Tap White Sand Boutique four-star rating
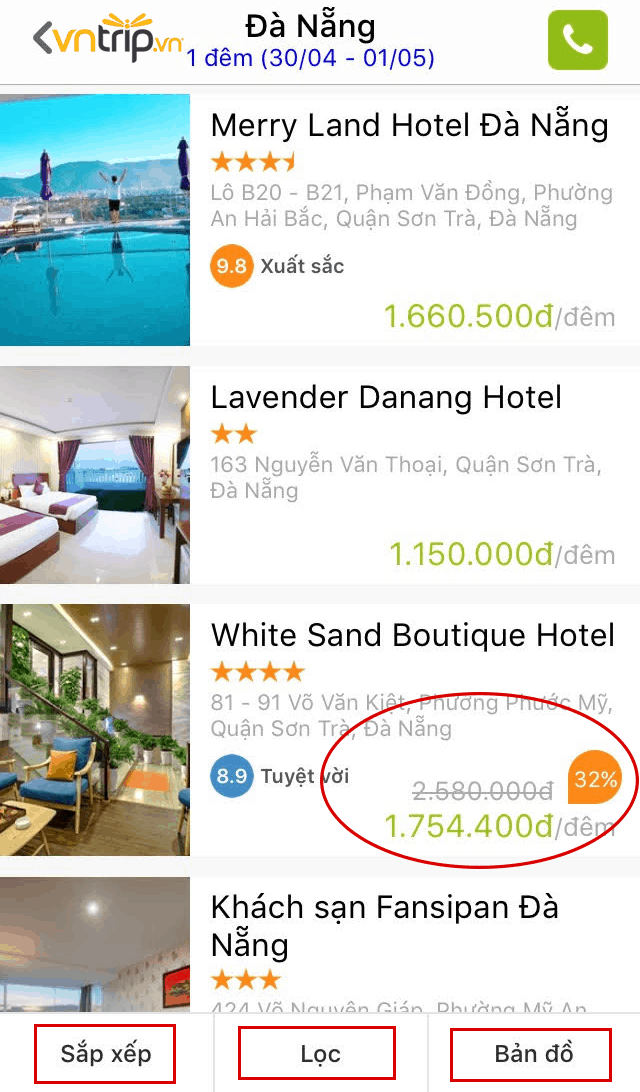 (x=258, y=671)
